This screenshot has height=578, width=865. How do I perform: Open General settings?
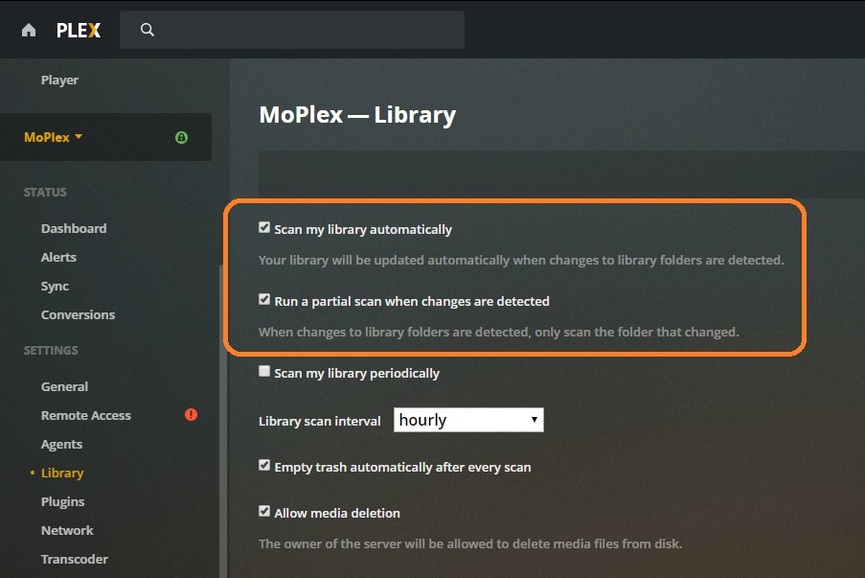pyautogui.click(x=65, y=387)
